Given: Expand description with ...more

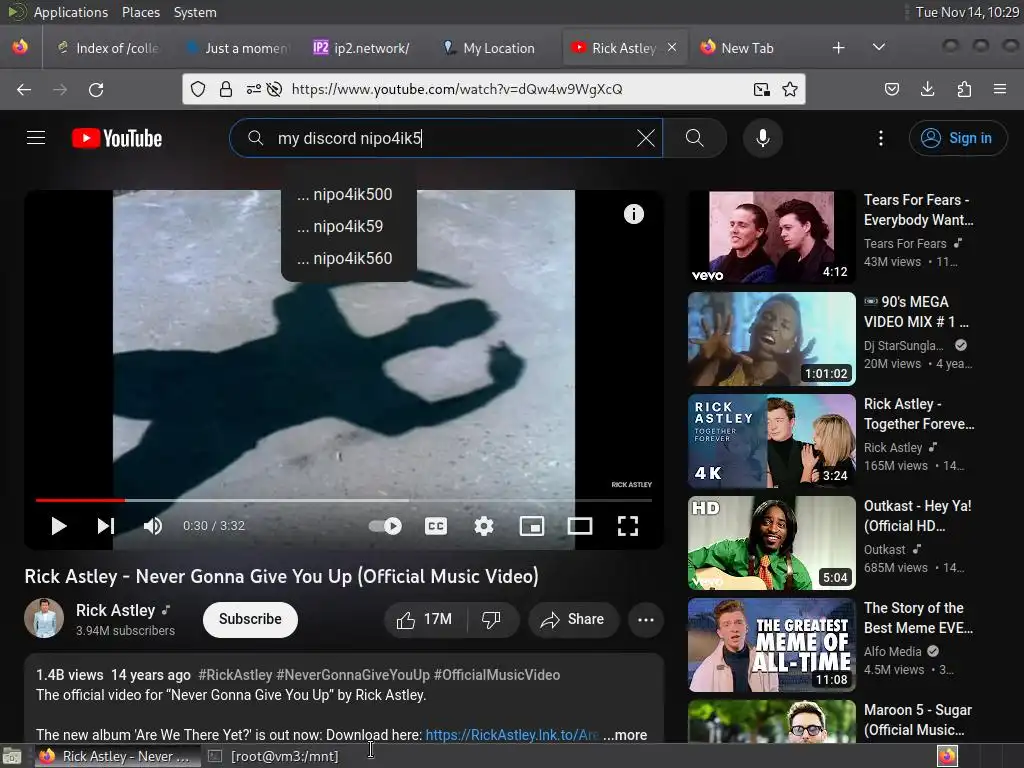Looking at the screenshot, I should point(625,735).
